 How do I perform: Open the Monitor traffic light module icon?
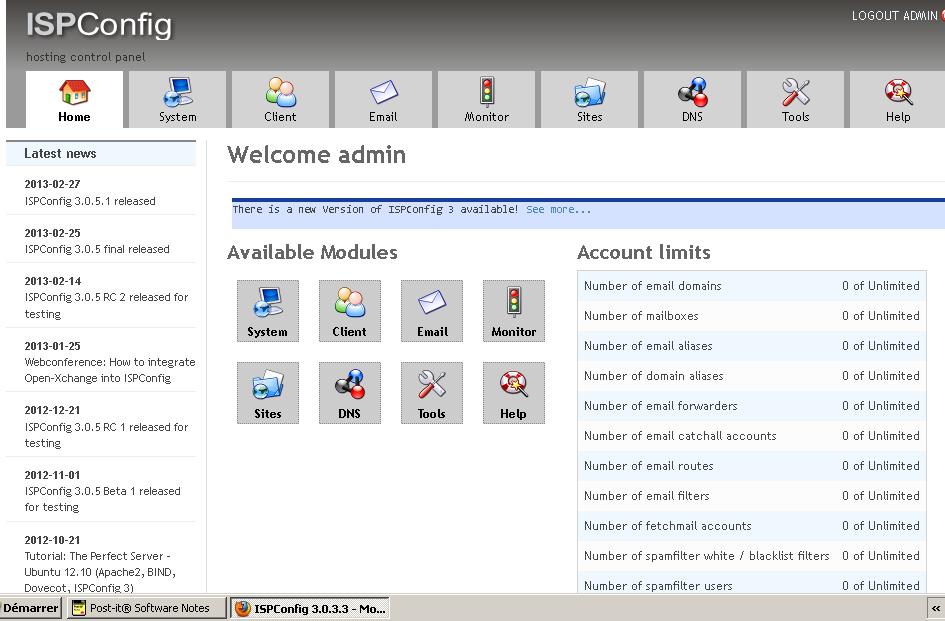click(x=513, y=311)
